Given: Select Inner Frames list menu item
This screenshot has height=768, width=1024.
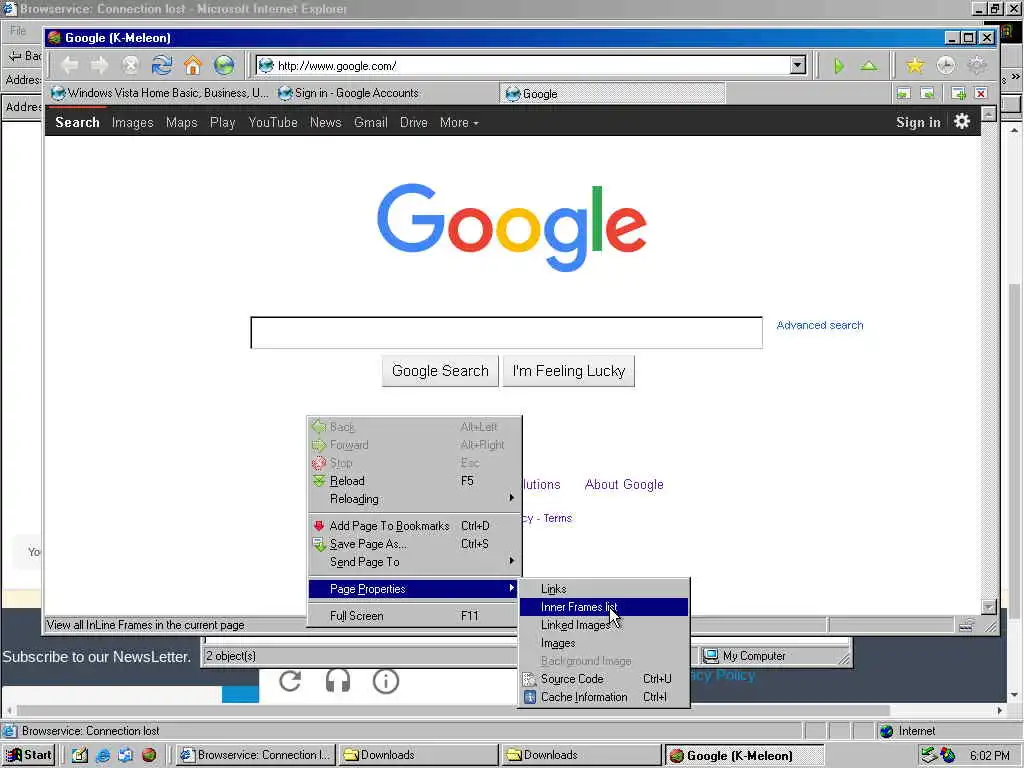Looking at the screenshot, I should pos(604,607).
